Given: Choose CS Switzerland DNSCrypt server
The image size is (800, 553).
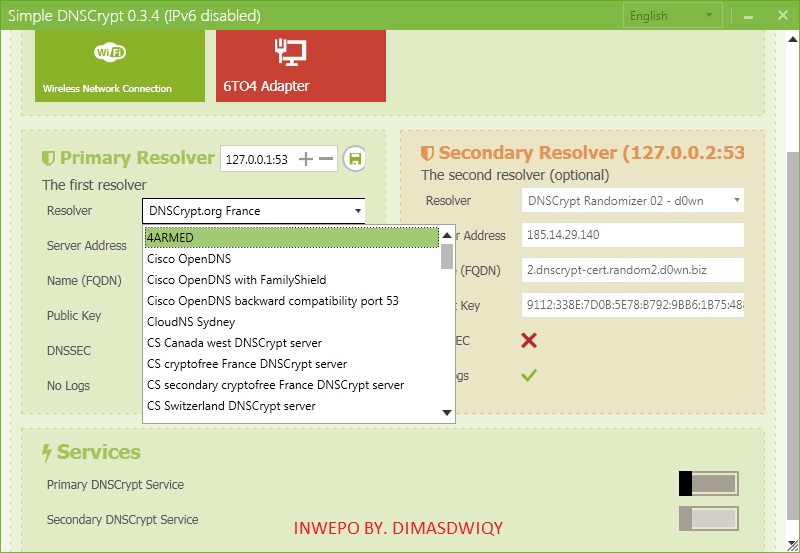Looking at the screenshot, I should pyautogui.click(x=292, y=406).
